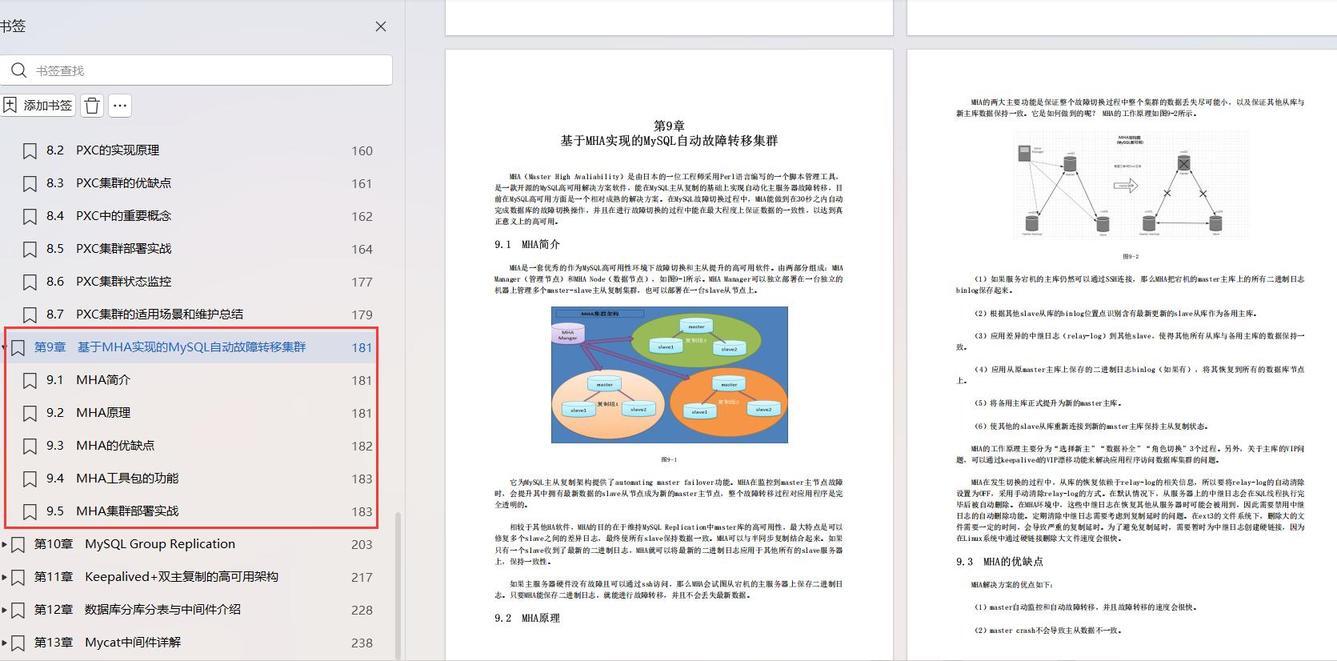Click the 添加书签 button
Image resolution: width=1337 pixels, height=661 pixels.
(38, 105)
